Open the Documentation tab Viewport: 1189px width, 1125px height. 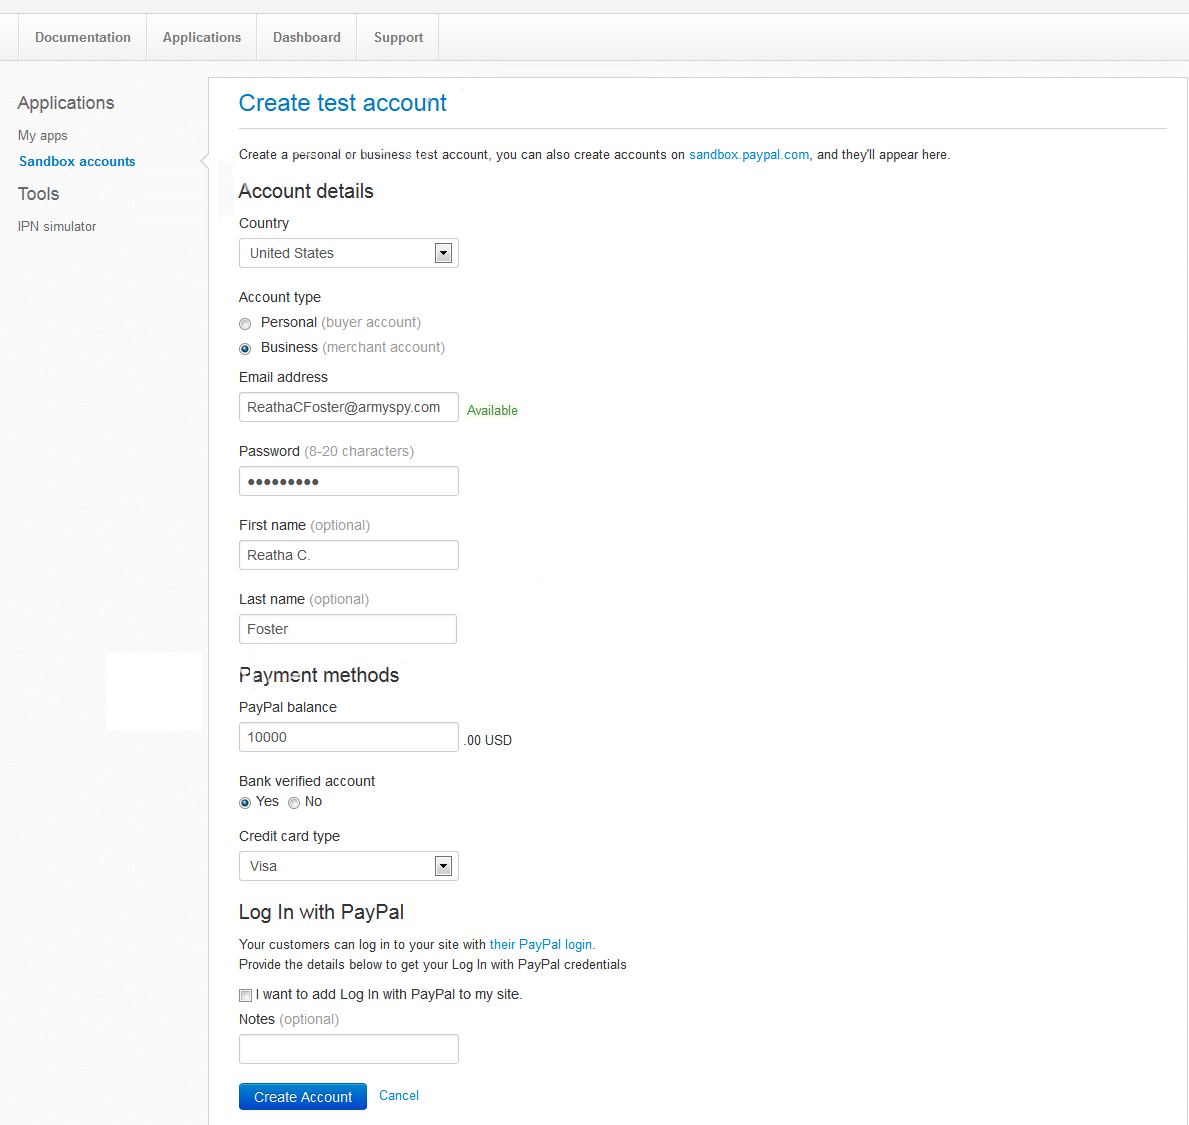pyautogui.click(x=83, y=37)
